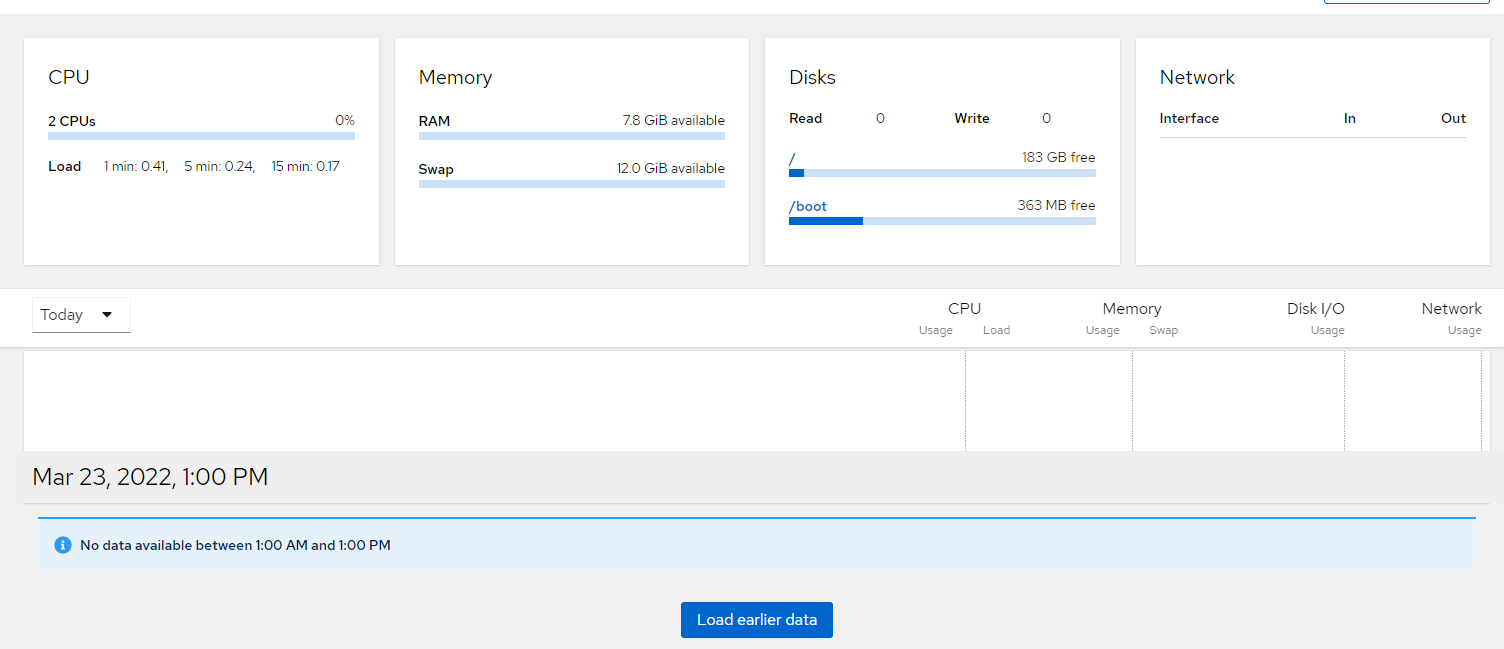
Task: Open the / root filesystem link
Action: (792, 157)
